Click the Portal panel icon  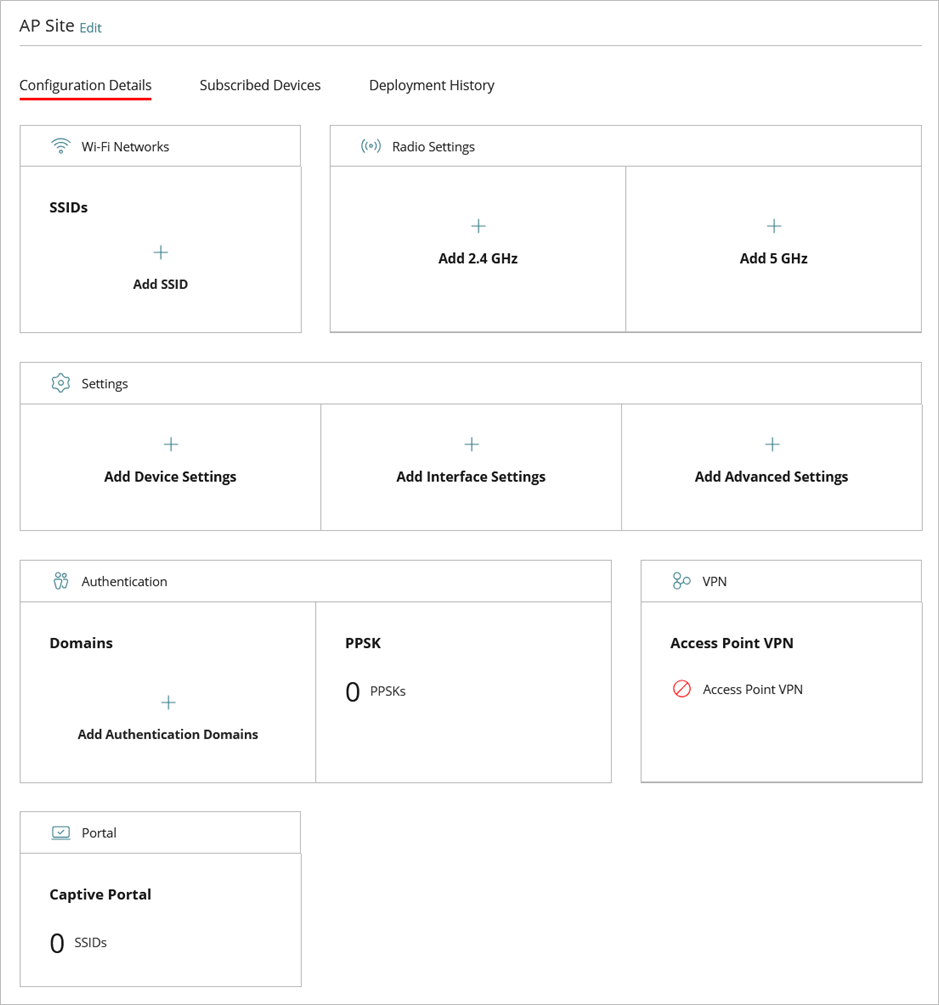(x=62, y=832)
